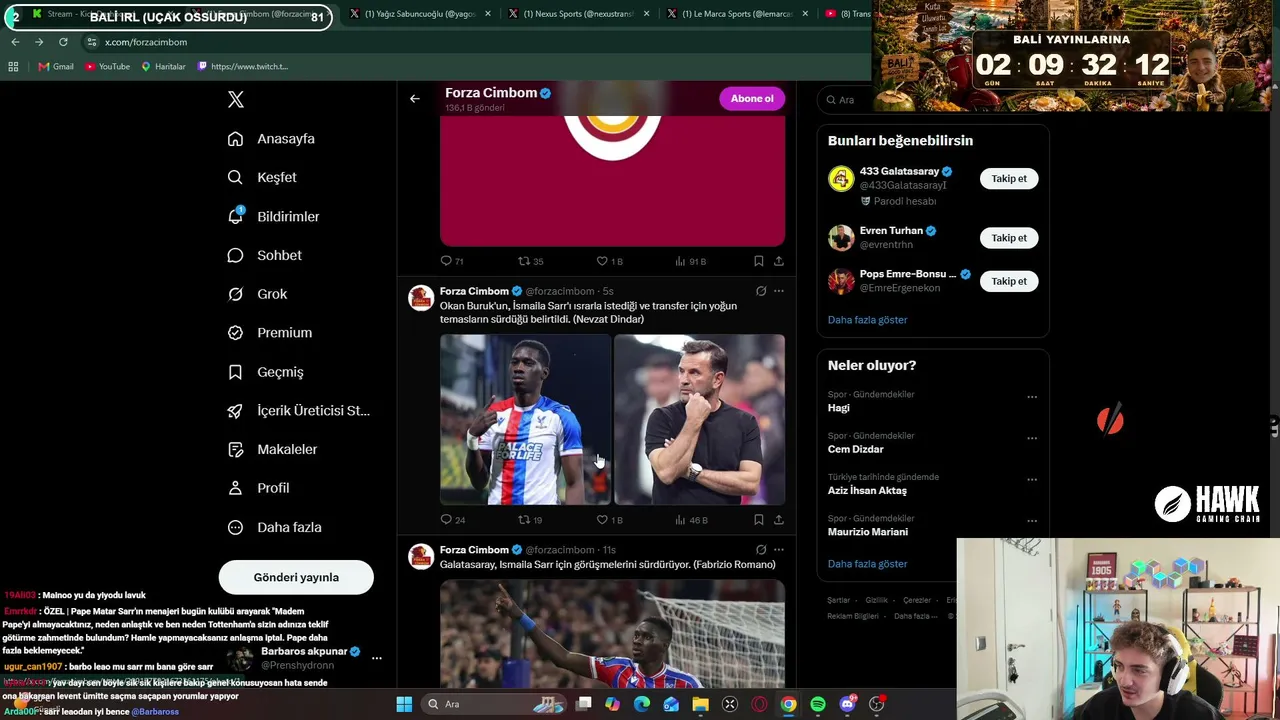1280x720 pixels.
Task: Click the Makaleler document icon
Action: tap(235, 450)
